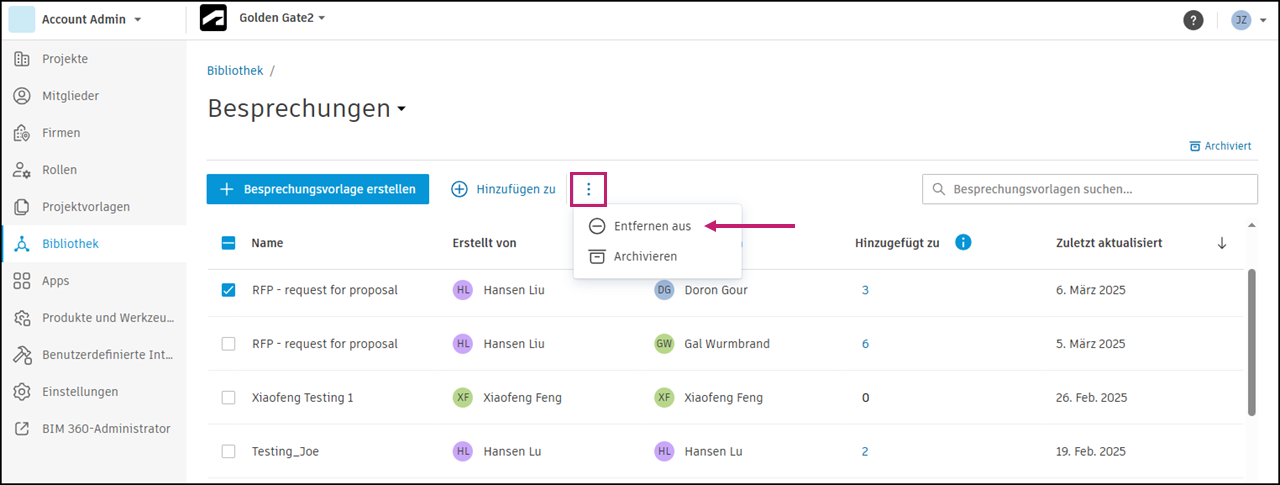Click the Autodesk logo in header
This screenshot has height=485, width=1280.
214,19
